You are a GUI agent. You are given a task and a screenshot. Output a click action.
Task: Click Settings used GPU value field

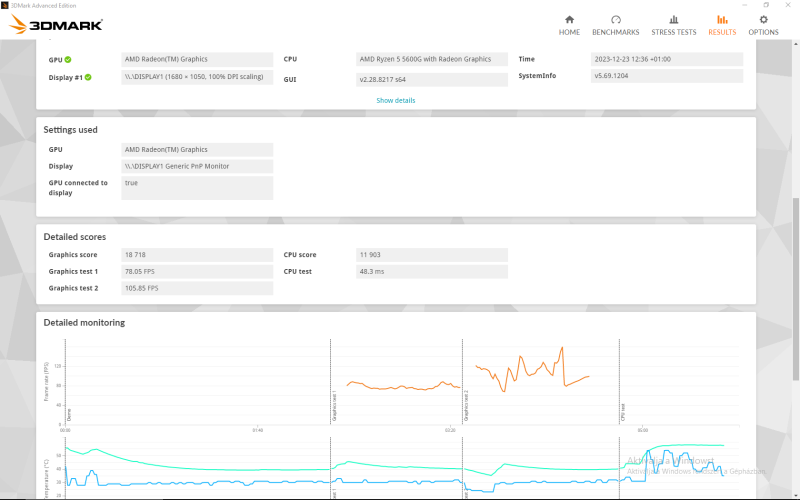(x=197, y=149)
